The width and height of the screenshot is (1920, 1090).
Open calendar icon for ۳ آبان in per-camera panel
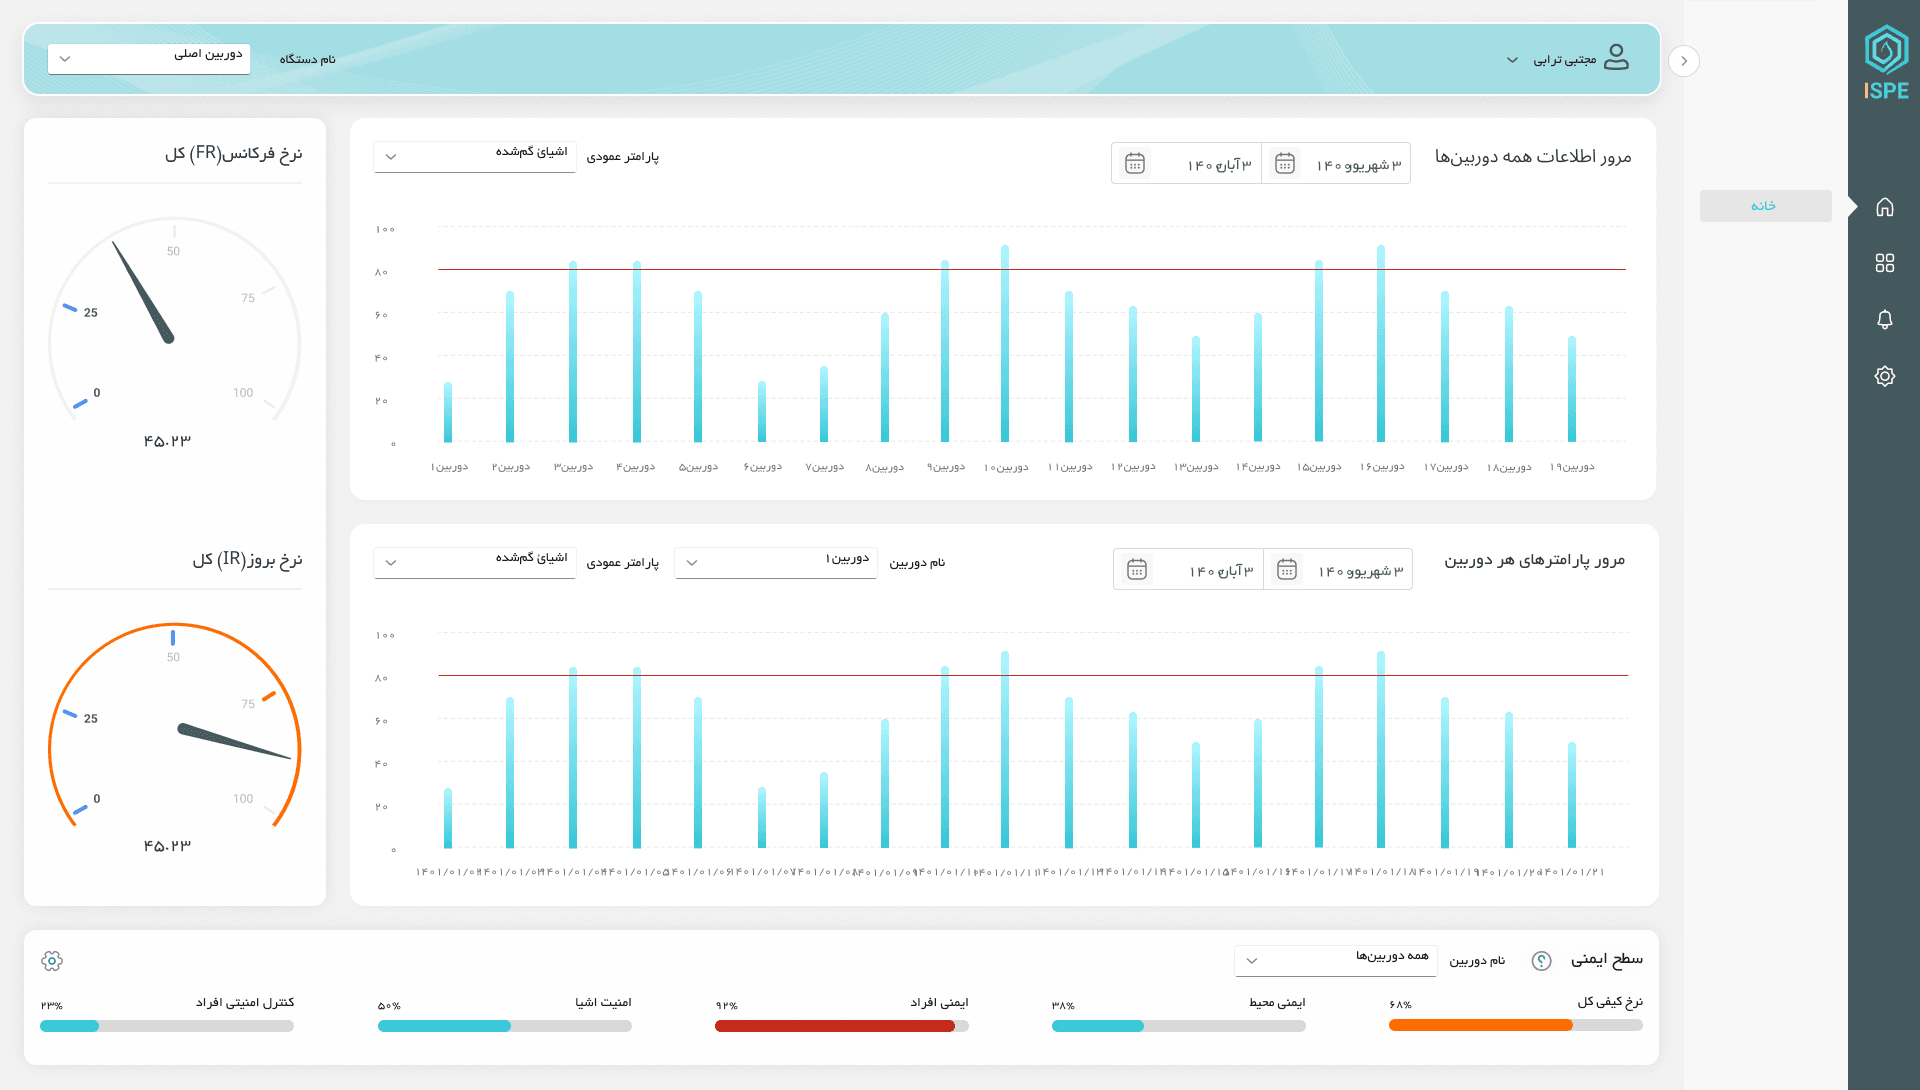pyautogui.click(x=1137, y=569)
